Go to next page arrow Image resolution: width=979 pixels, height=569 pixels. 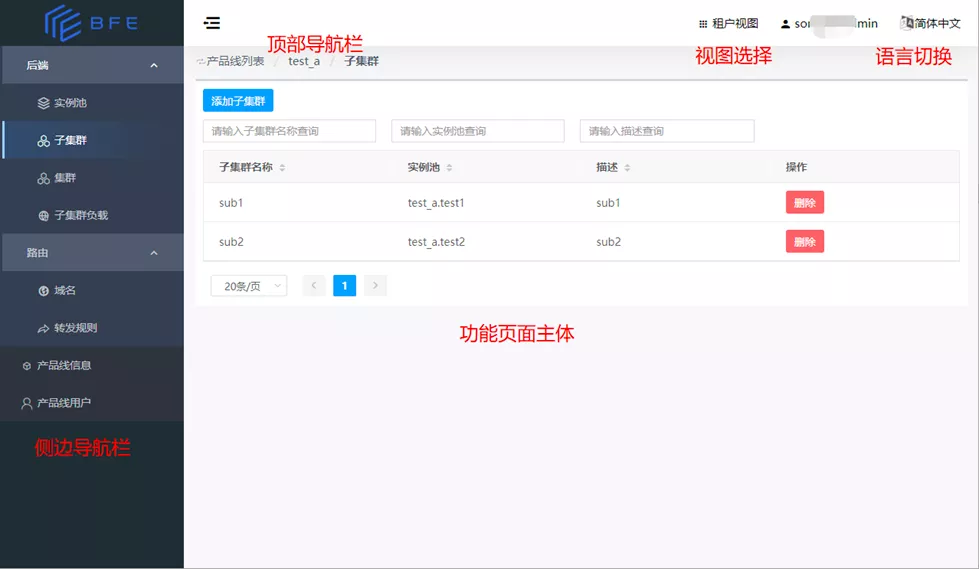(375, 285)
